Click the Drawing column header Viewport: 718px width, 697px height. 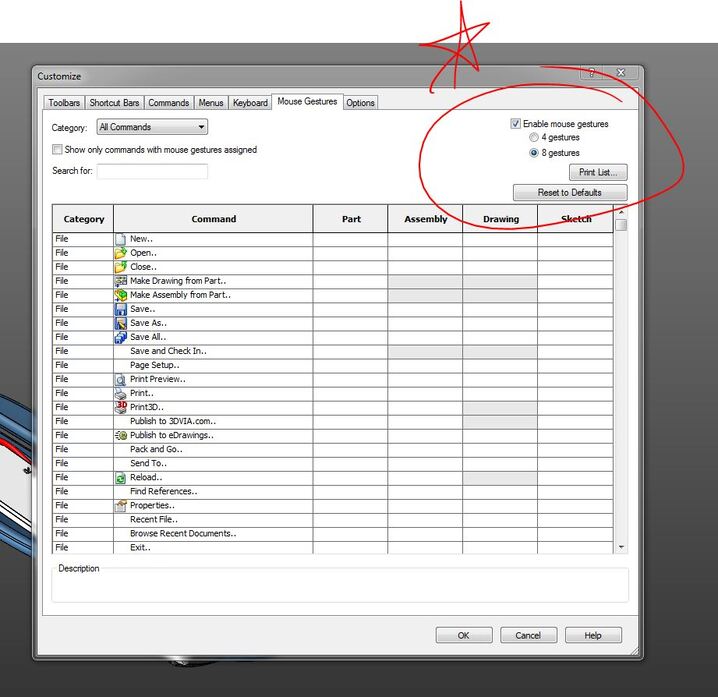[500, 219]
